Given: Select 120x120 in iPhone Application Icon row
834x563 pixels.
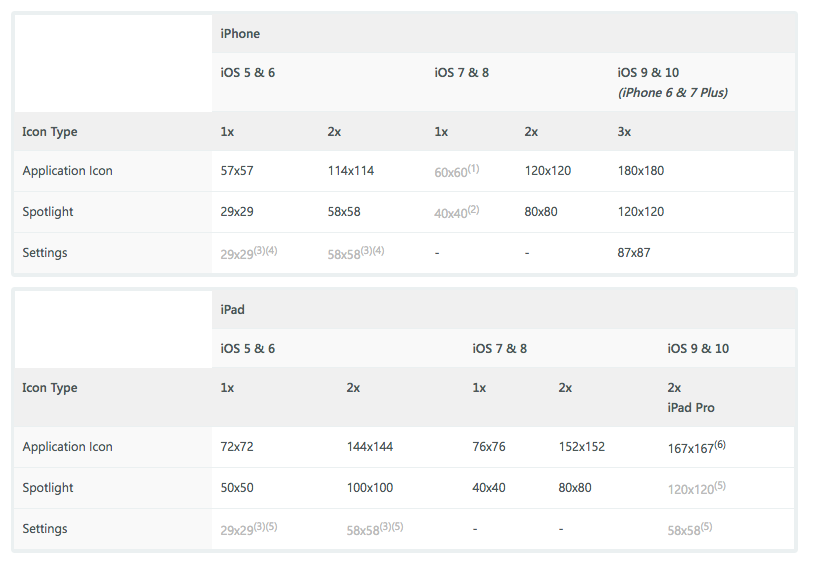Looking at the screenshot, I should point(547,171).
